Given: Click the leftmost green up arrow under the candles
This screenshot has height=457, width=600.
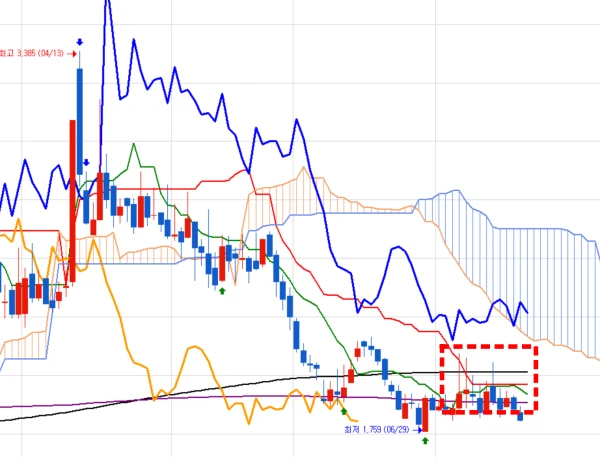Looking at the screenshot, I should click(222, 291).
